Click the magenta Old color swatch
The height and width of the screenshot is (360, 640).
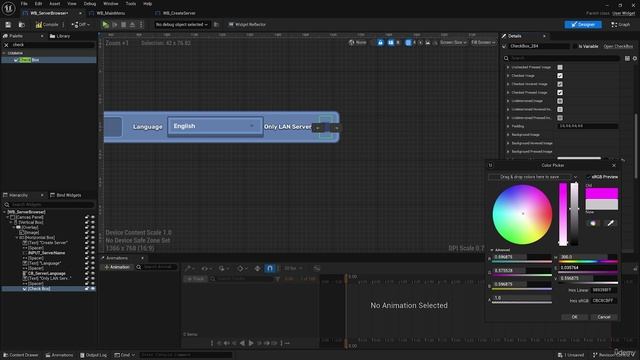[602, 193]
